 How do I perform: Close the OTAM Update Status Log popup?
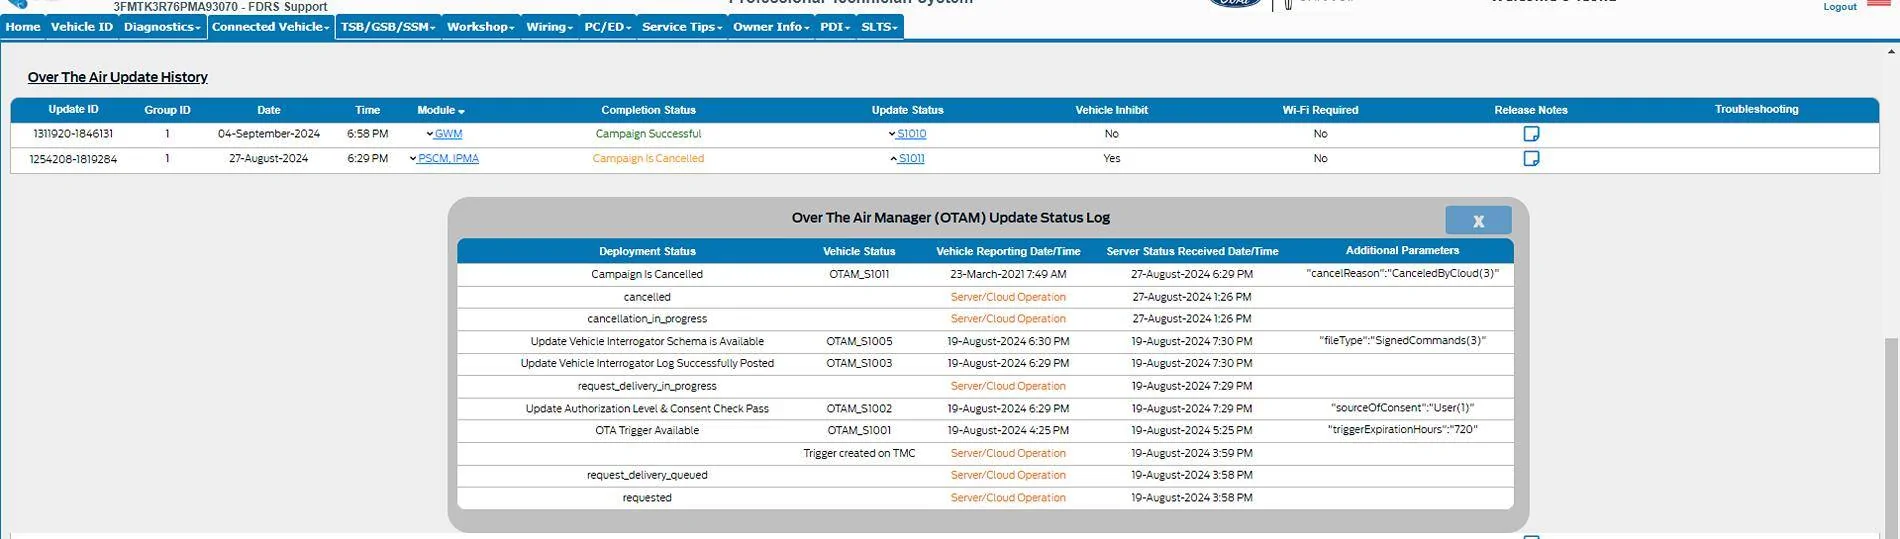[1478, 220]
